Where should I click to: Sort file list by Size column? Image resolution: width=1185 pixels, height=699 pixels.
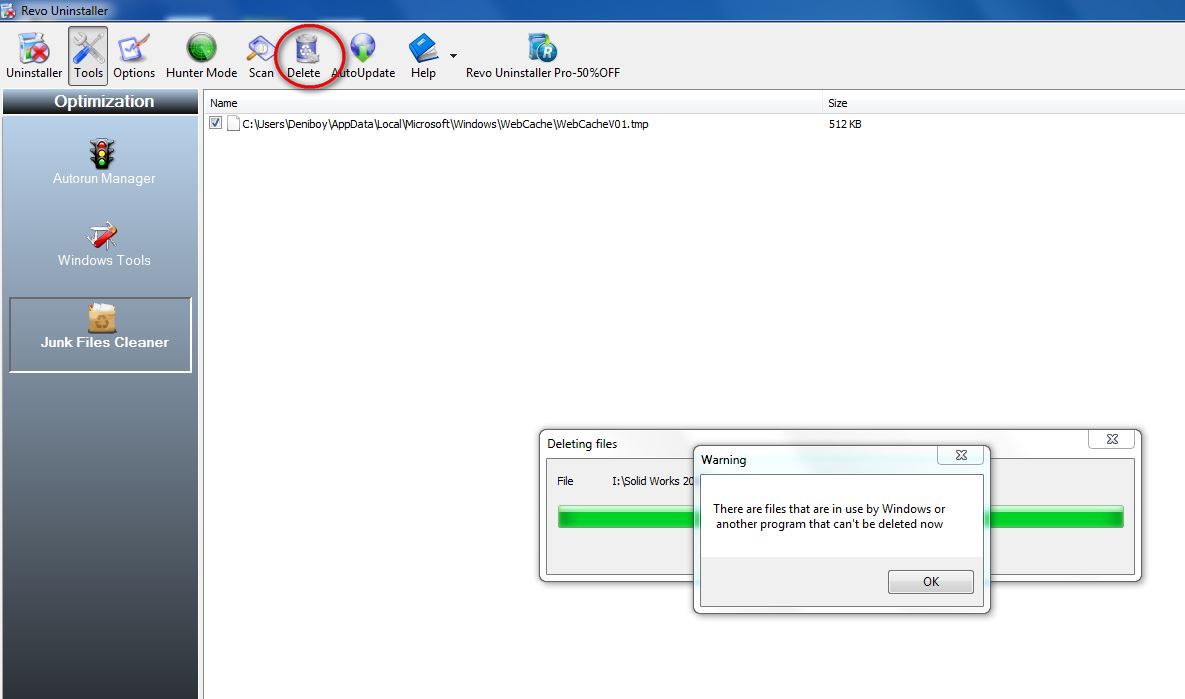pyautogui.click(x=1002, y=103)
